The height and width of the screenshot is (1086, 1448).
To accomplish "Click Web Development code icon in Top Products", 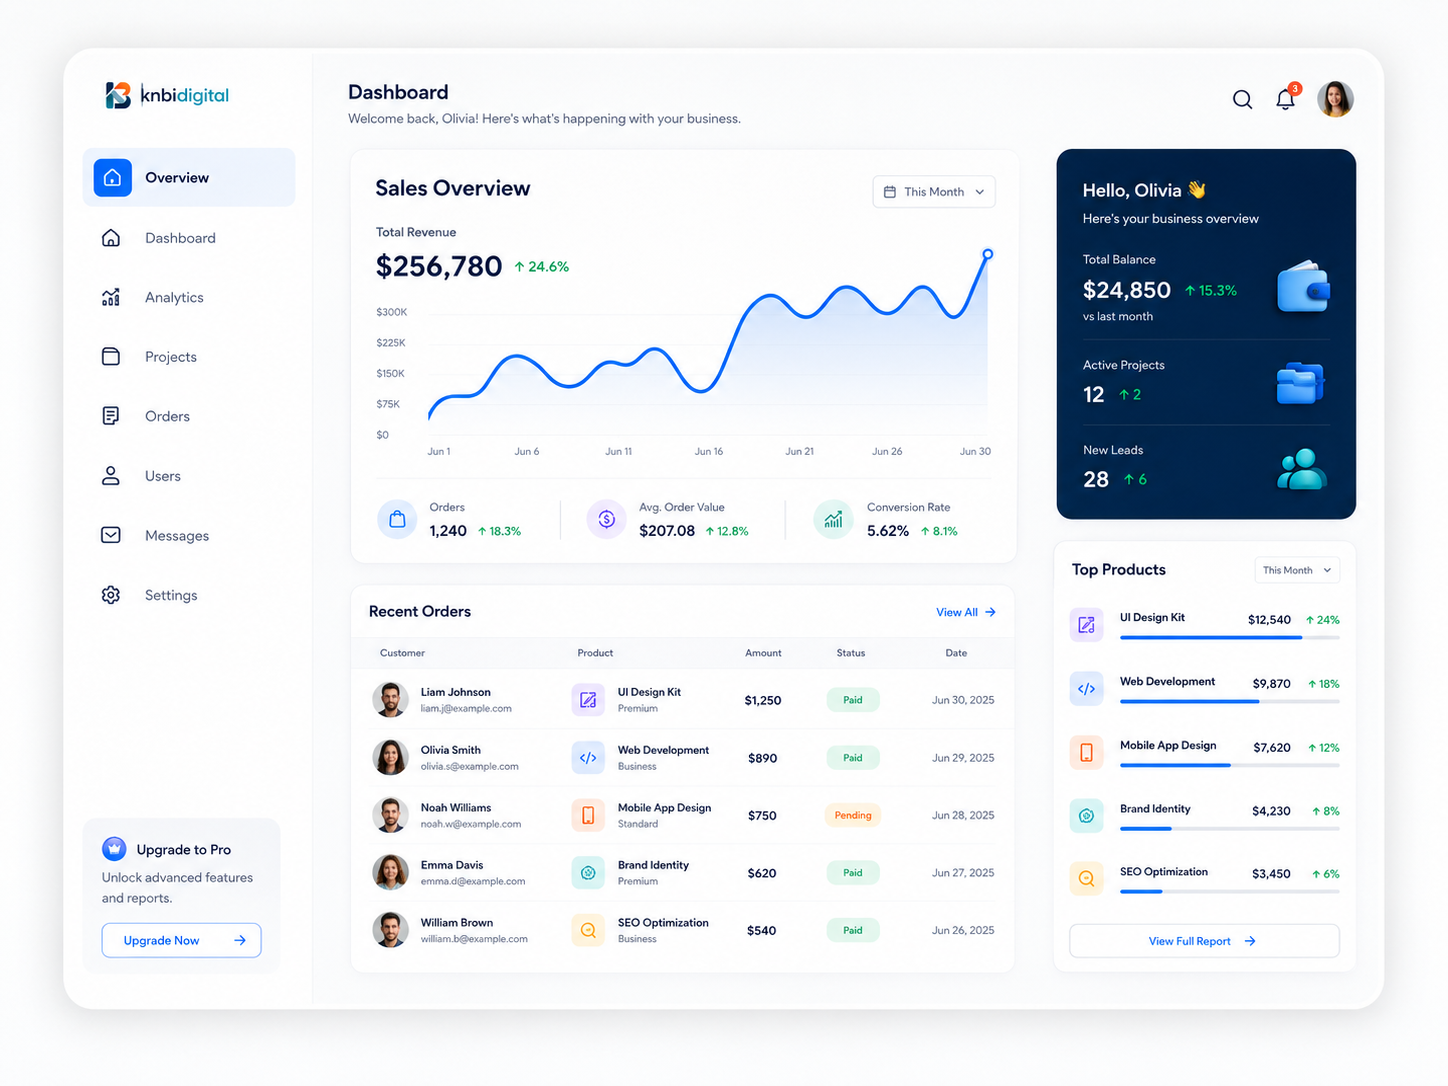I will [1086, 689].
